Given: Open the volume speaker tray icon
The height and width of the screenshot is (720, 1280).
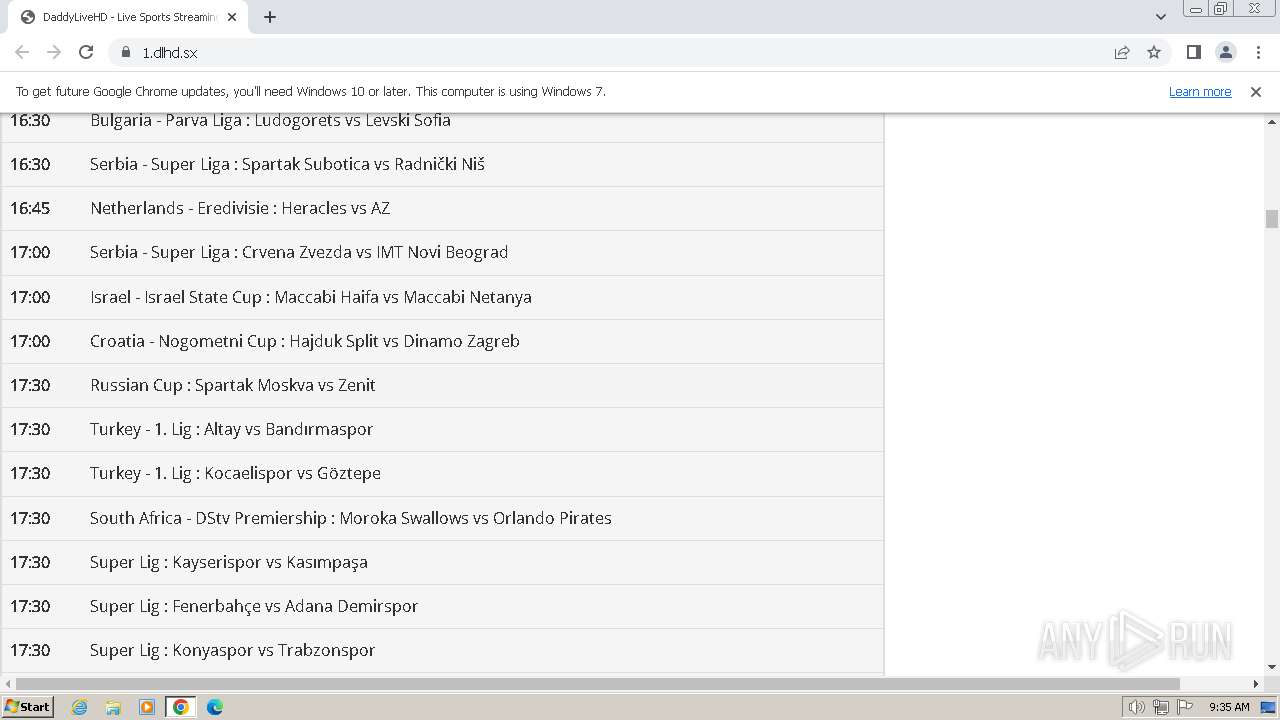Looking at the screenshot, I should pyautogui.click(x=1137, y=707).
